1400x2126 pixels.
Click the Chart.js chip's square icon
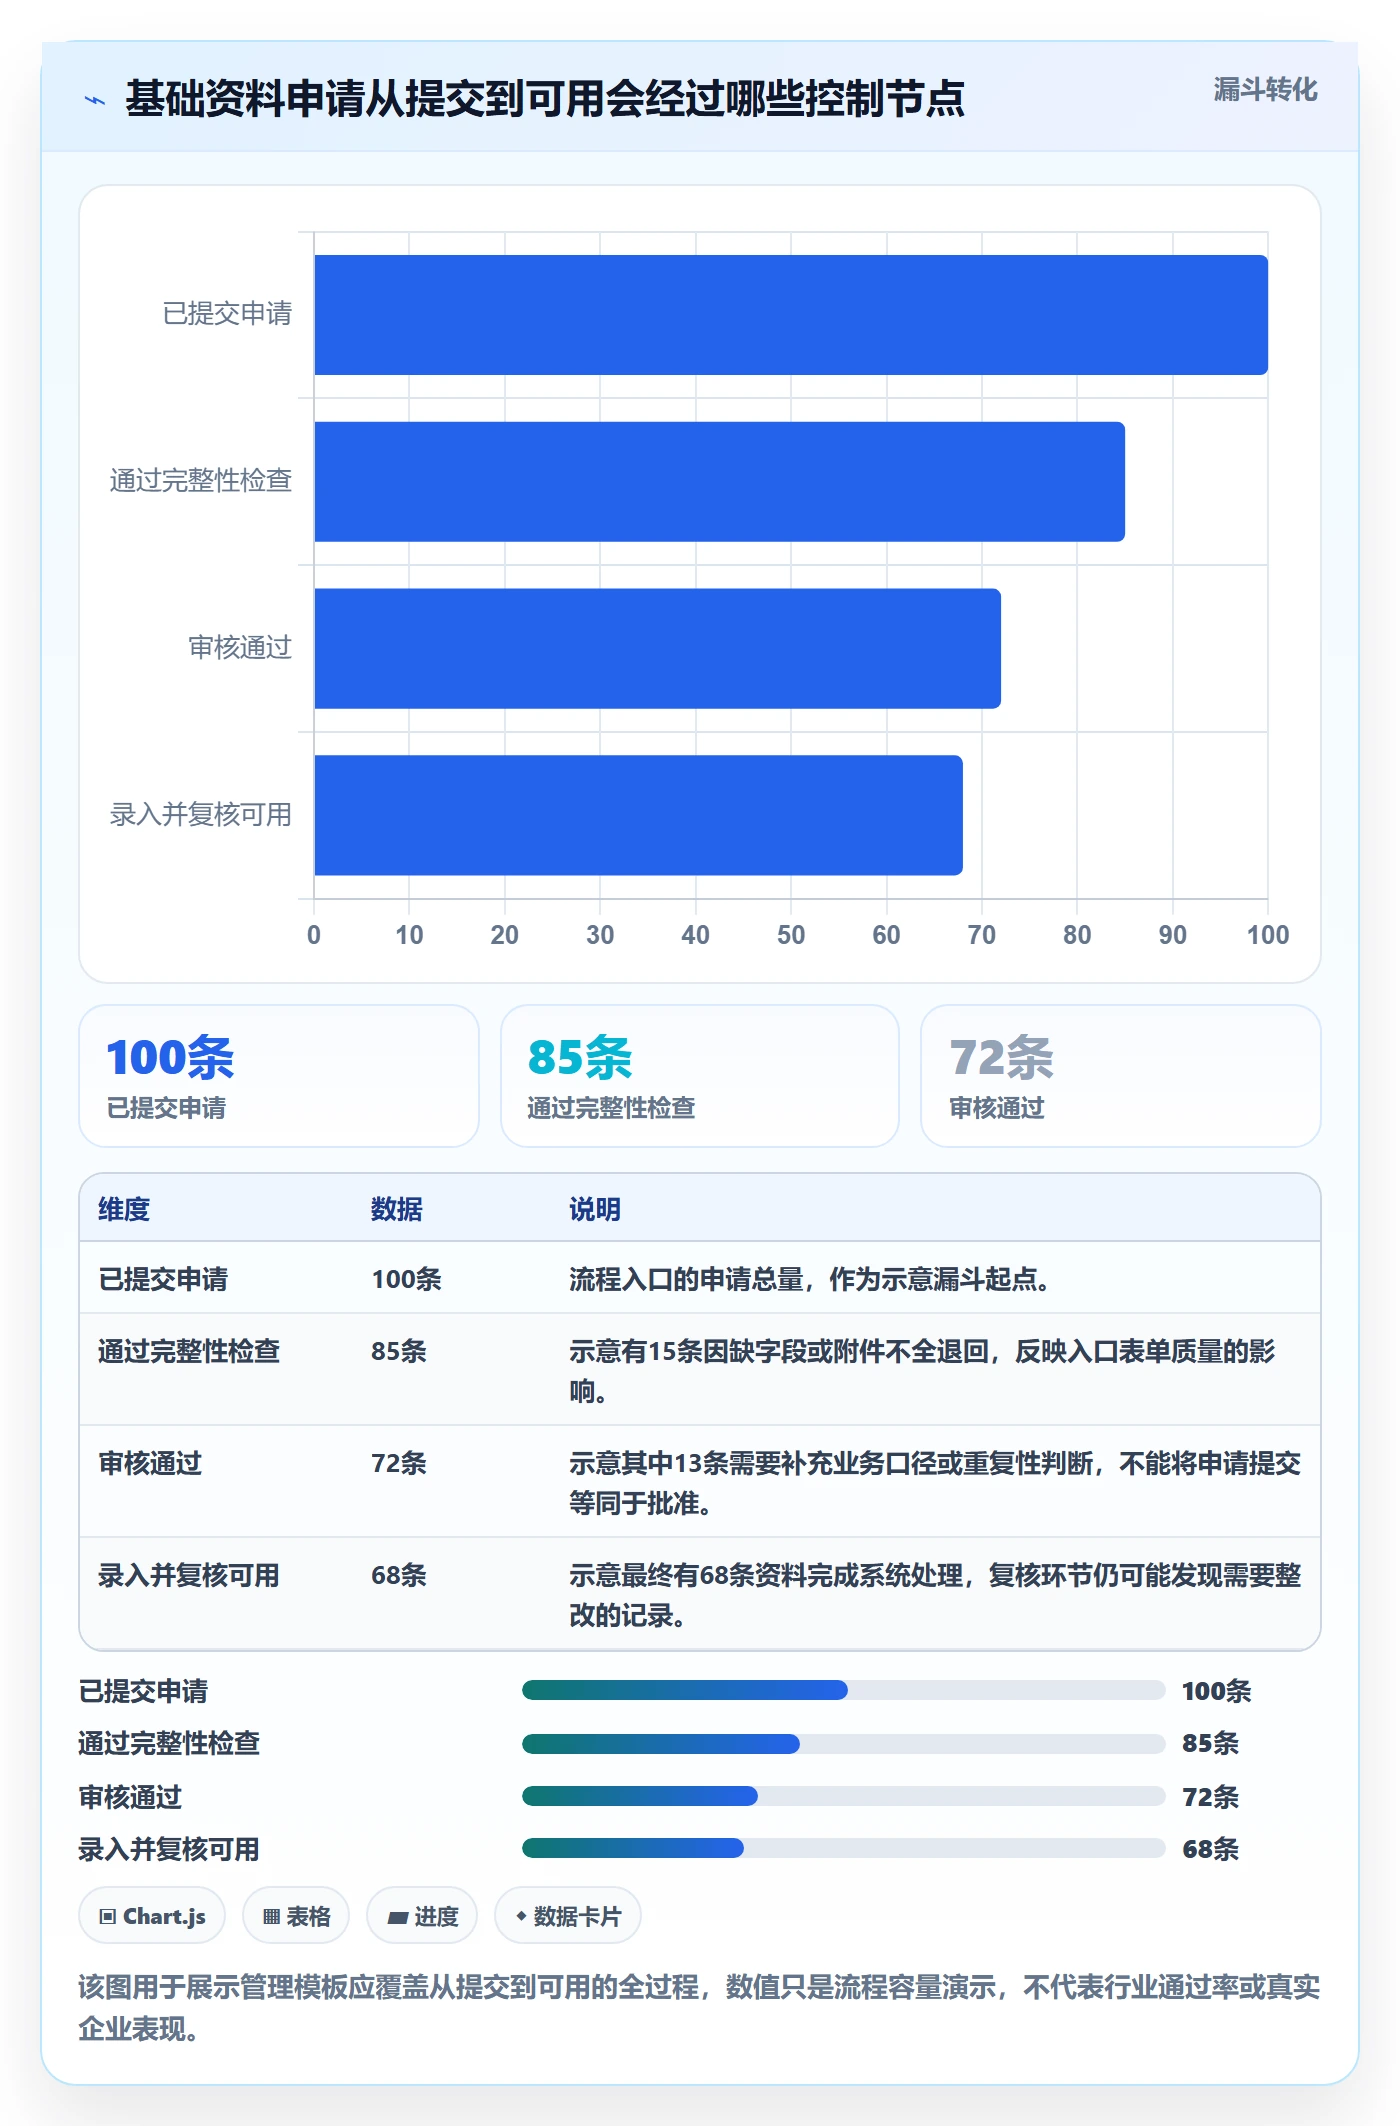point(108,1917)
